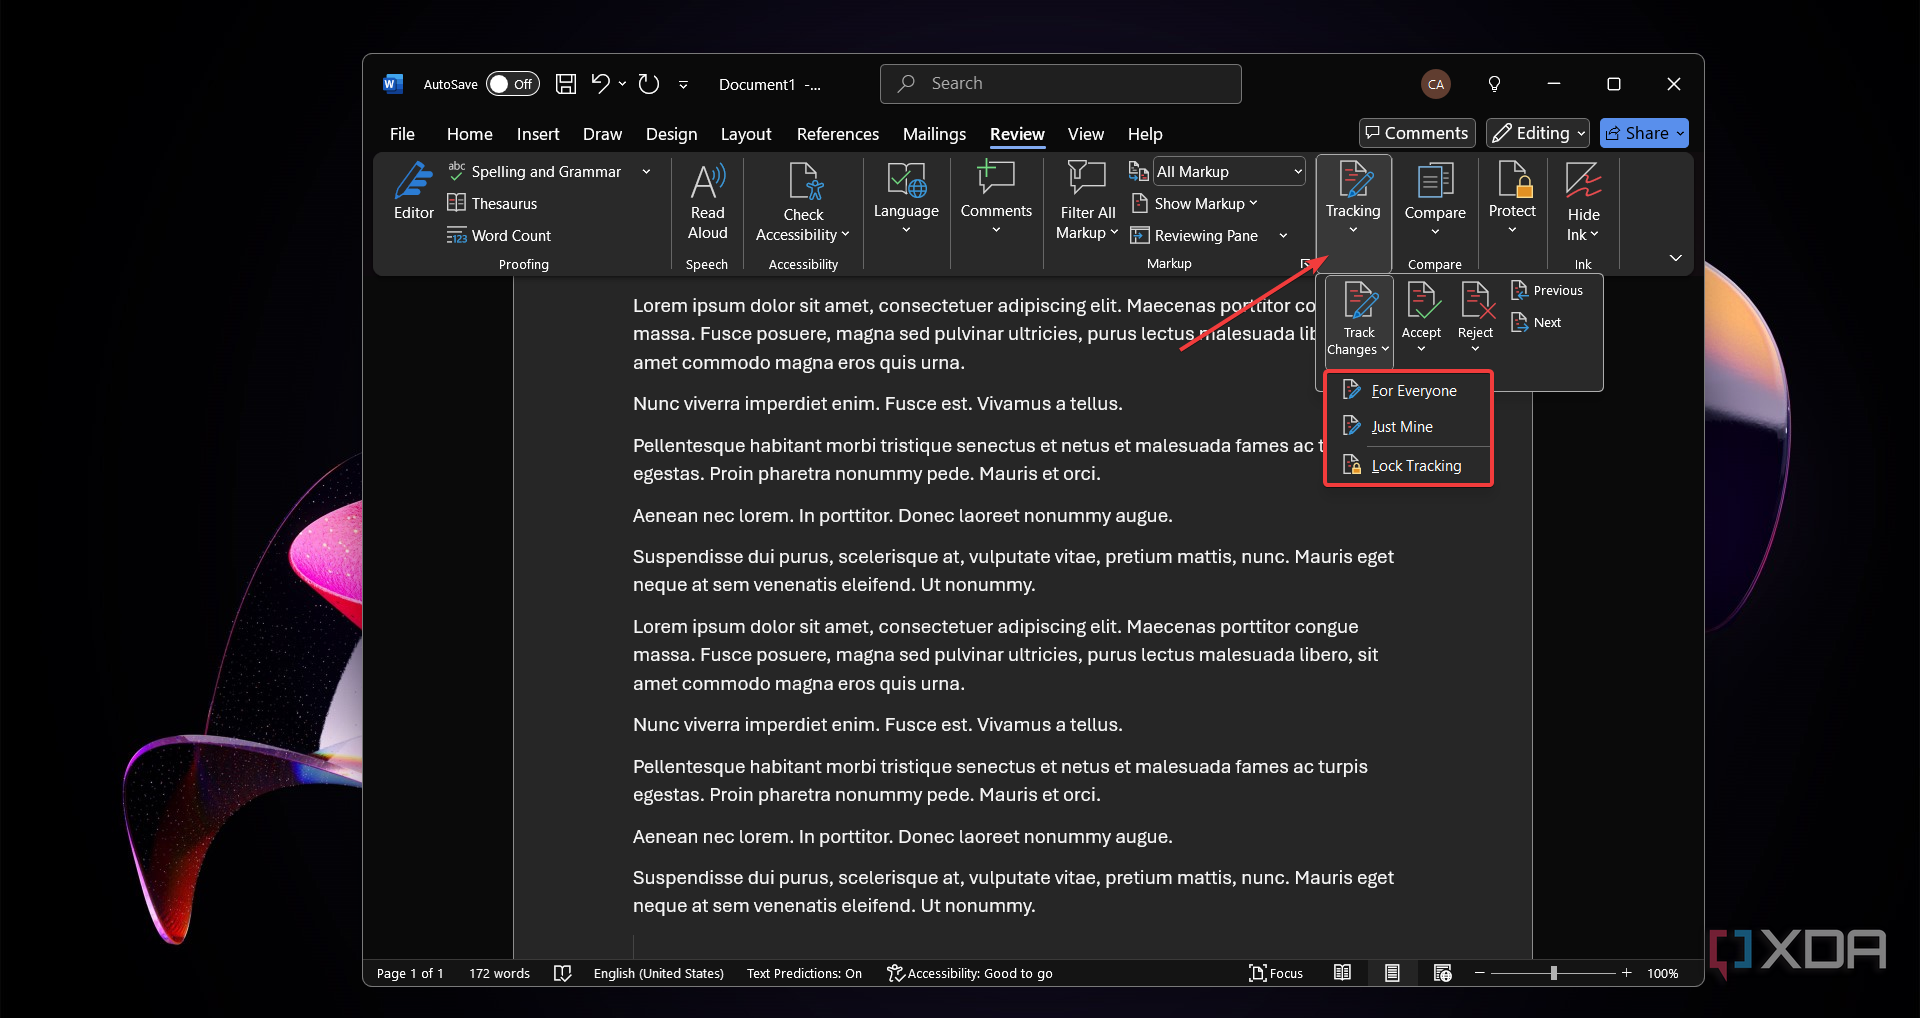Image resolution: width=1920 pixels, height=1018 pixels.
Task: Open the Design tab
Action: [671, 134]
